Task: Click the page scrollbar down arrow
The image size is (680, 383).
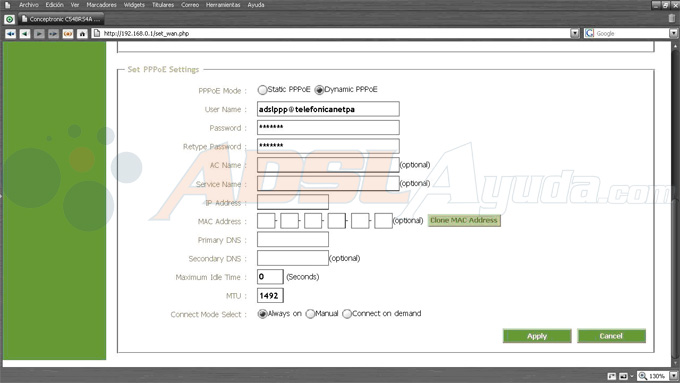Action: (x=675, y=363)
